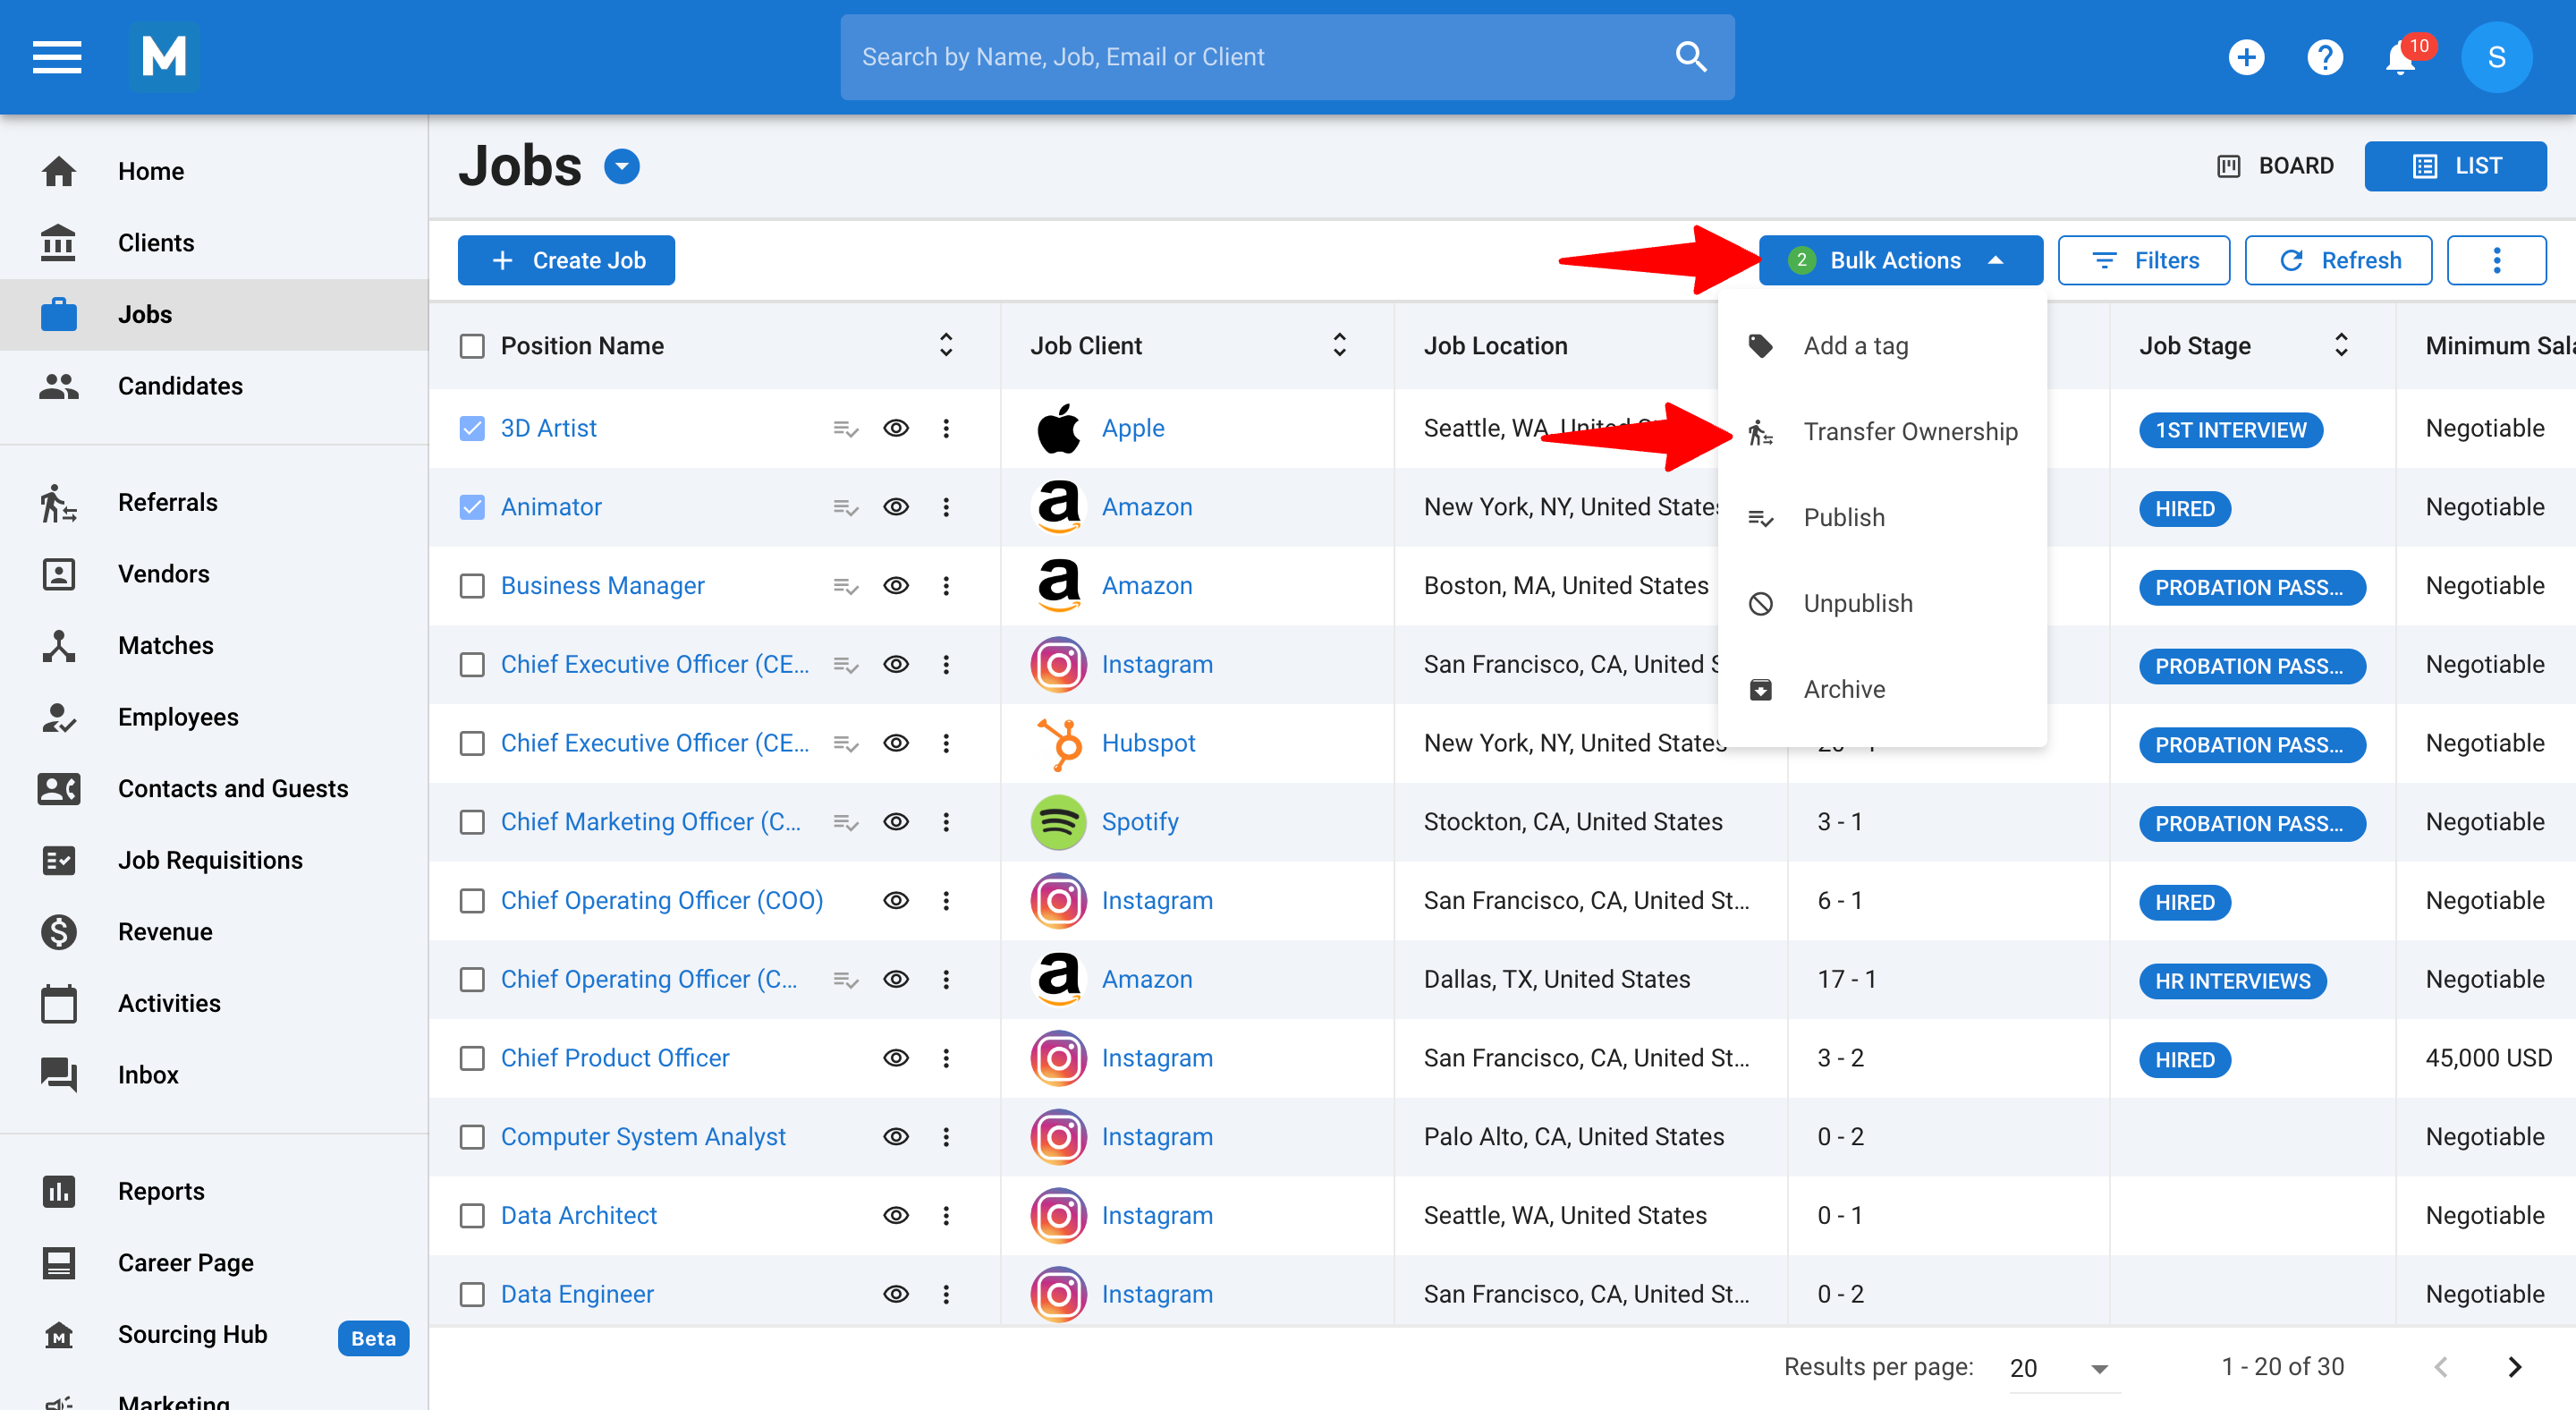This screenshot has height=1410, width=2576.
Task: Open Vendors in the sidebar
Action: coord(214,574)
